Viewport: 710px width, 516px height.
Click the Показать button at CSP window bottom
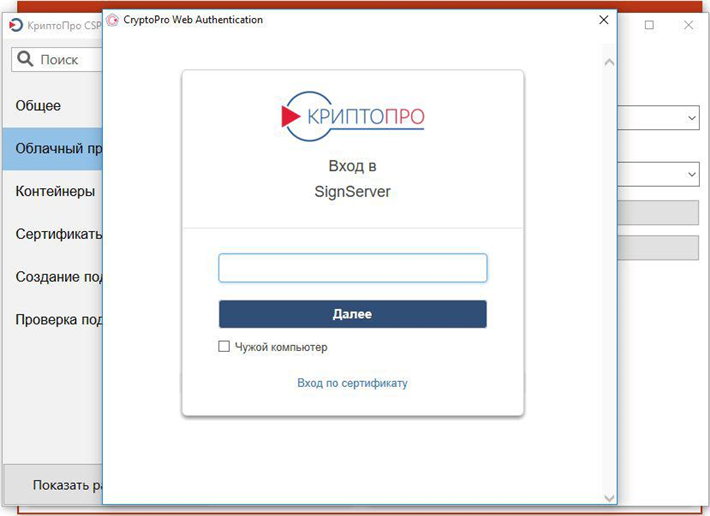pyautogui.click(x=53, y=485)
